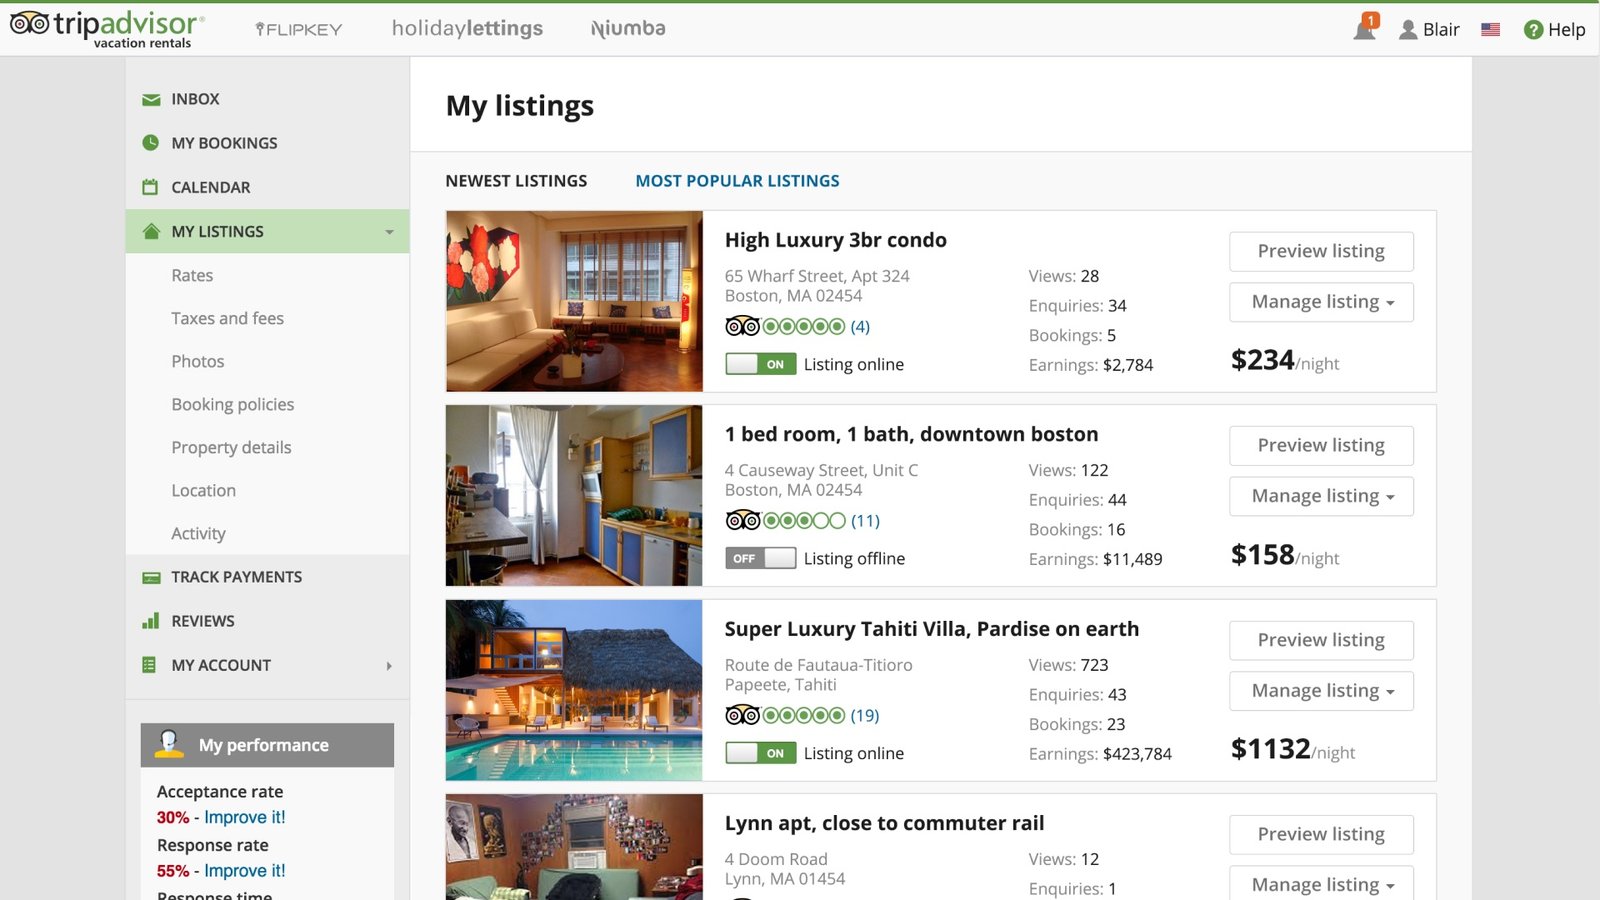Viewport: 1600px width, 900px height.
Task: Click owl rating icon for Tahiti Villa
Action: [x=742, y=715]
